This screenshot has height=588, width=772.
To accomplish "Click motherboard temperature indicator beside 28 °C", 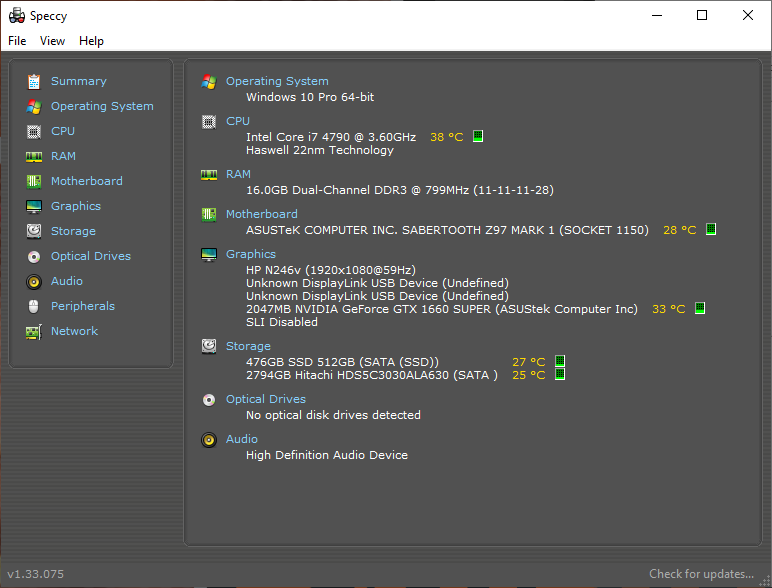I will click(x=711, y=229).
